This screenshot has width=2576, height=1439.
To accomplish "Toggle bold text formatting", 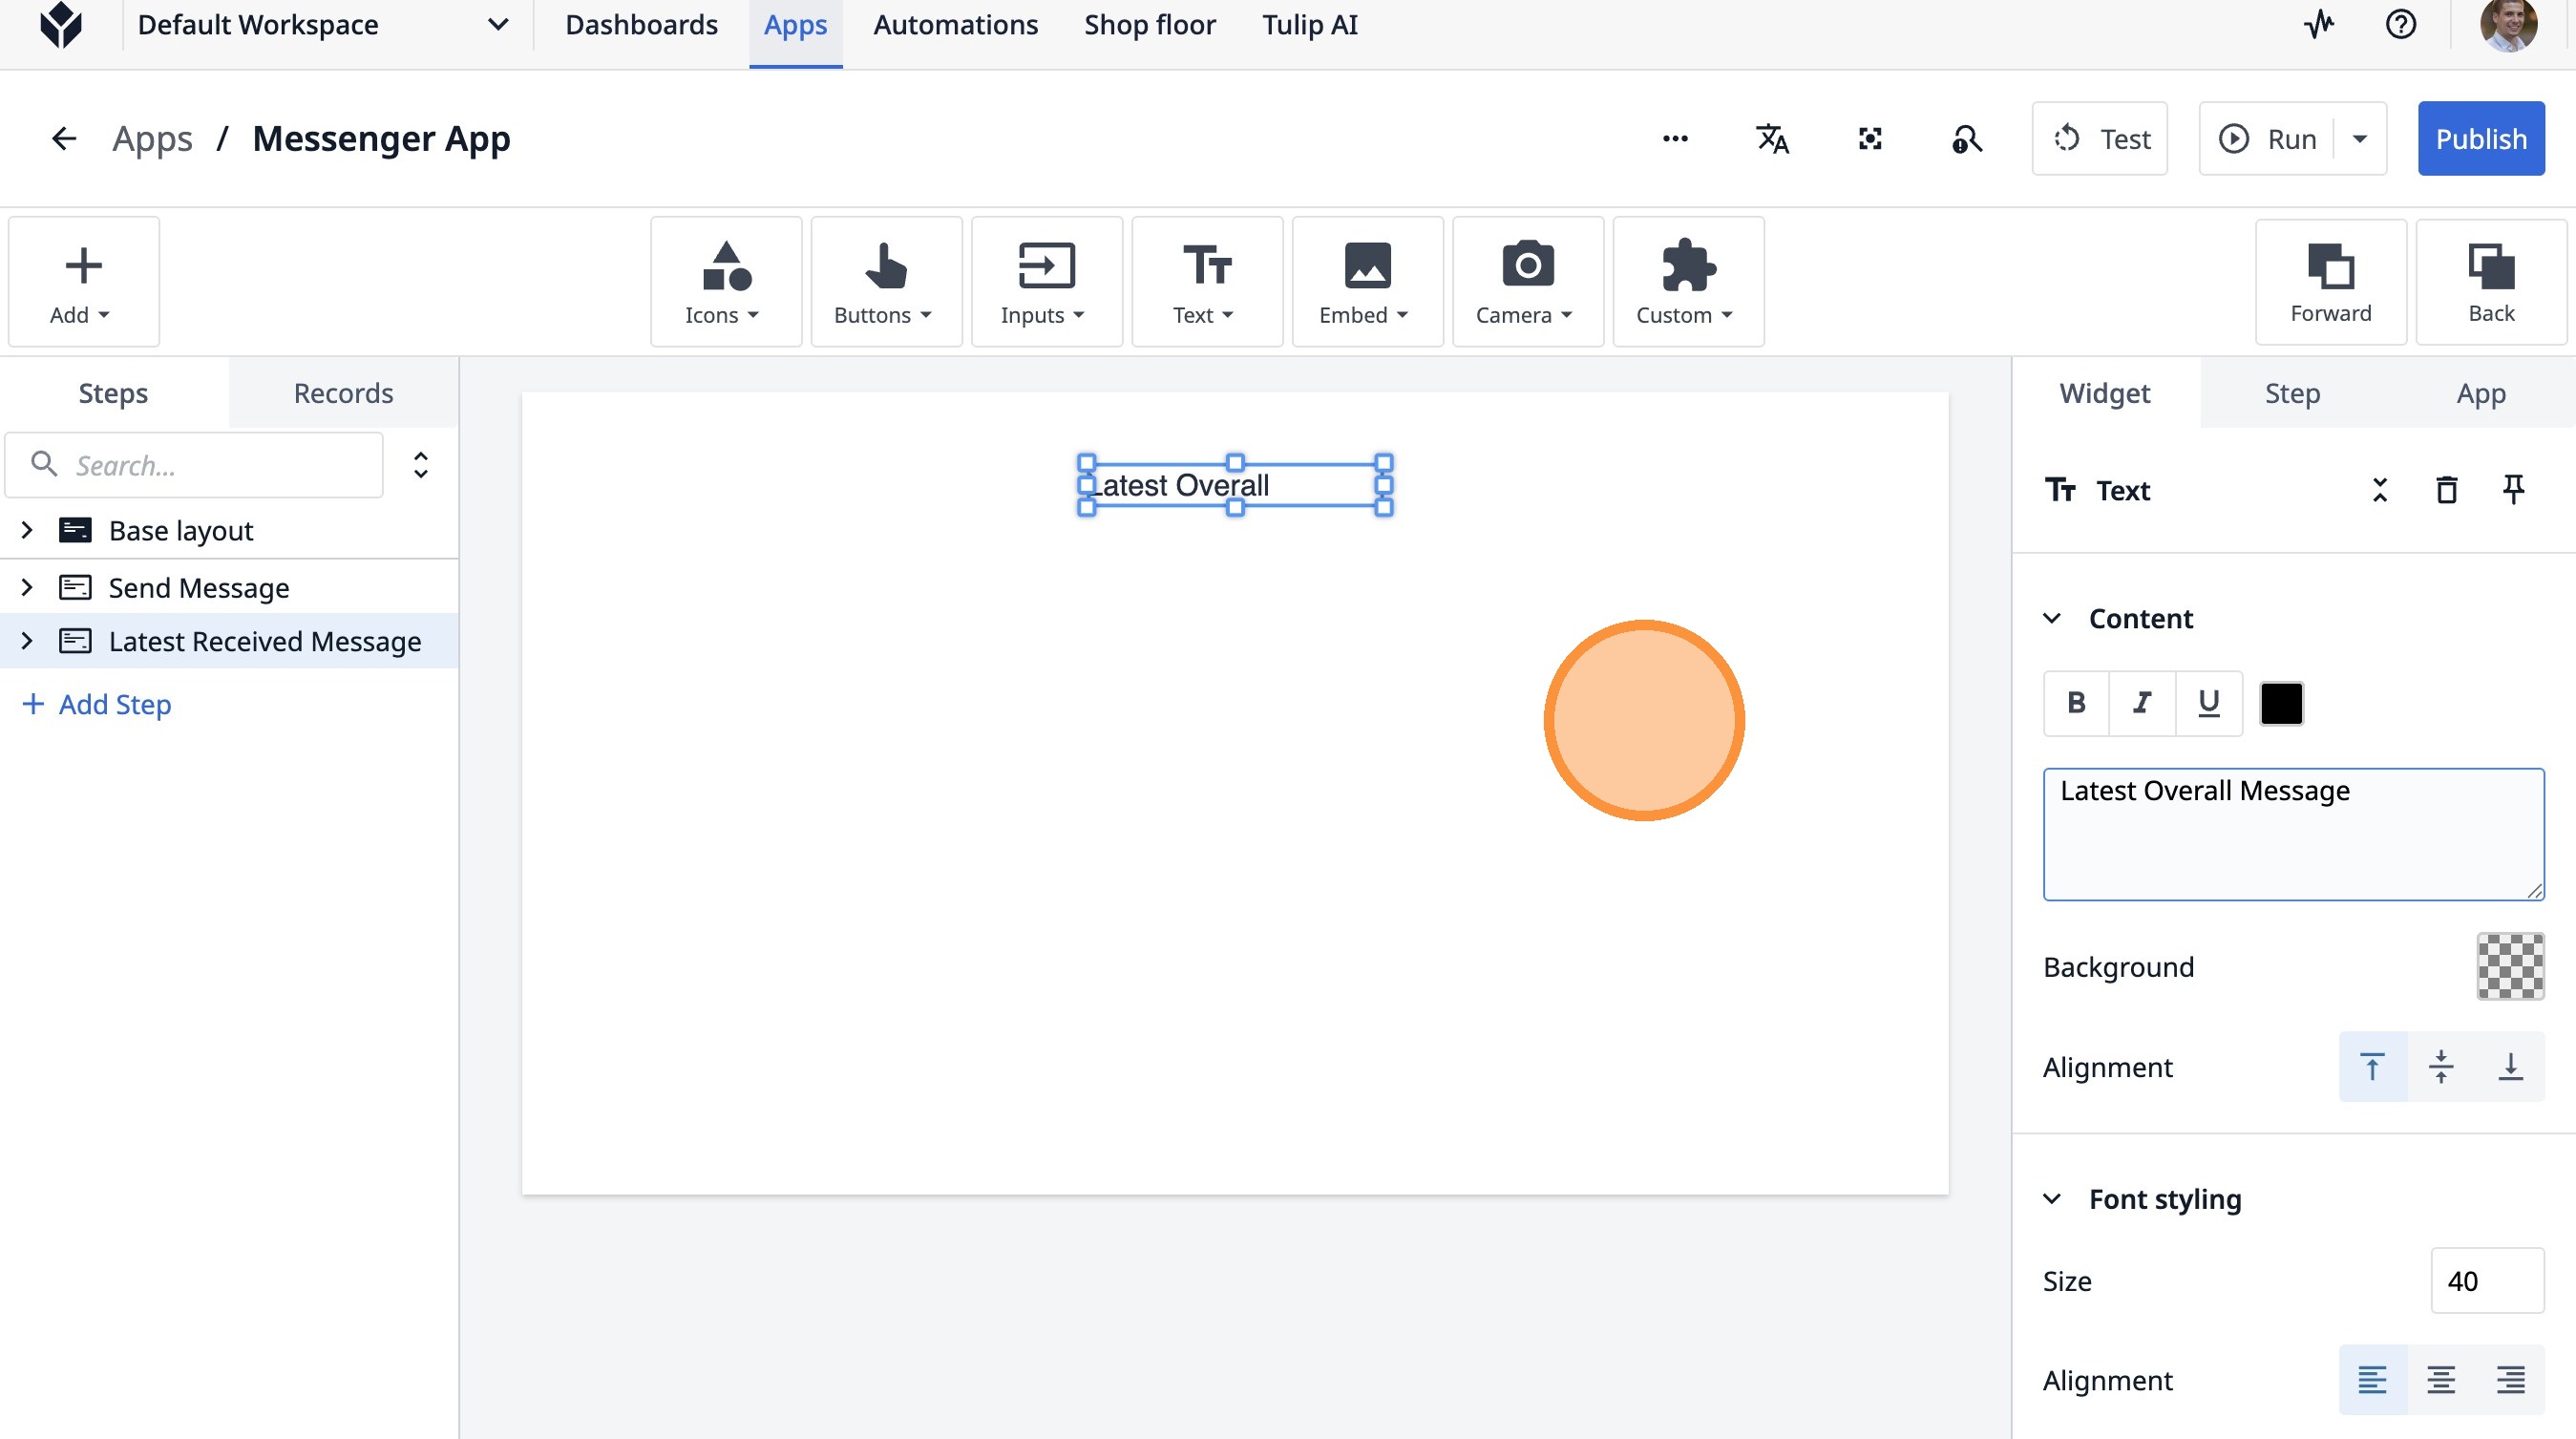I will pos(2076,703).
